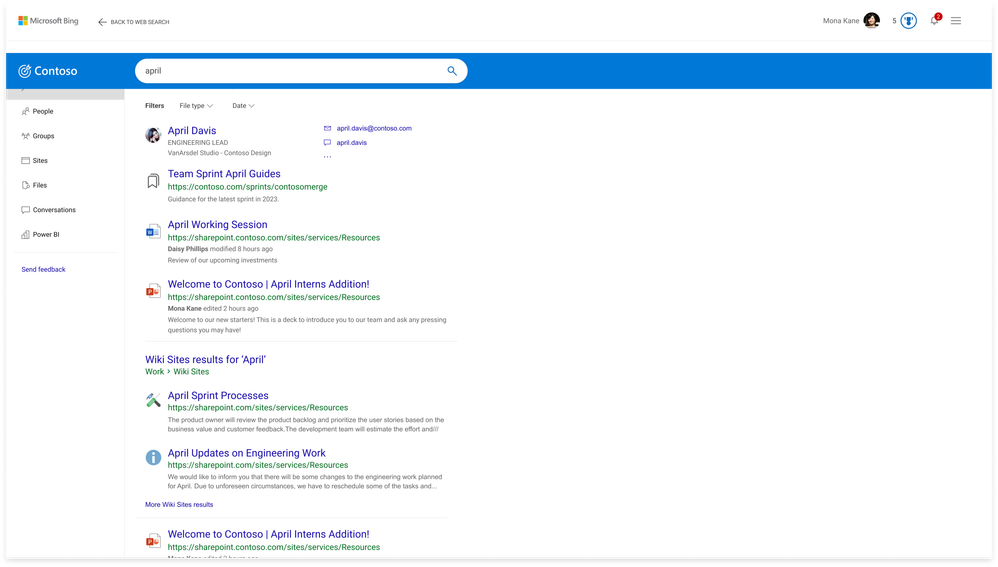Click the Contoso logo
The height and width of the screenshot is (567, 998).
pyautogui.click(x=48, y=71)
